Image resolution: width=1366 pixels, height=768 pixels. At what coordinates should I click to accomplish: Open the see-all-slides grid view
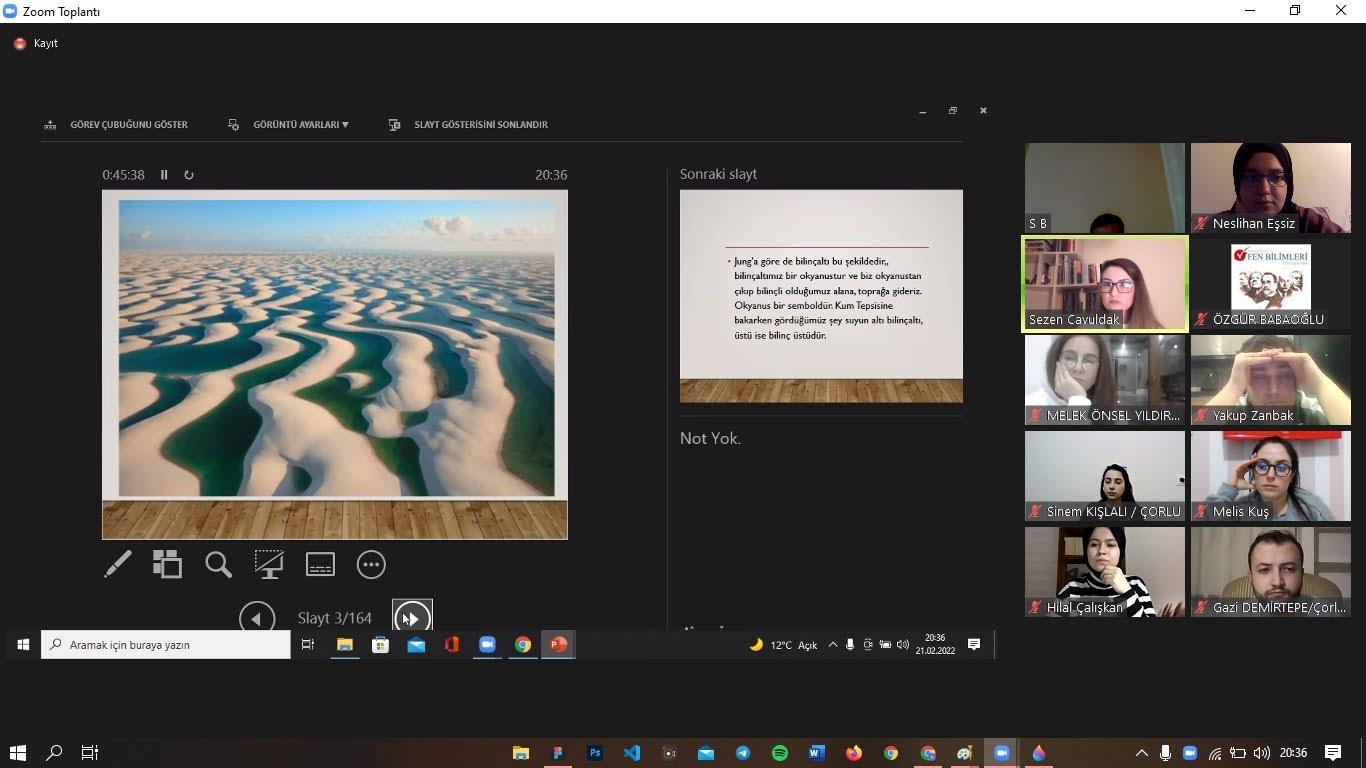tap(167, 565)
